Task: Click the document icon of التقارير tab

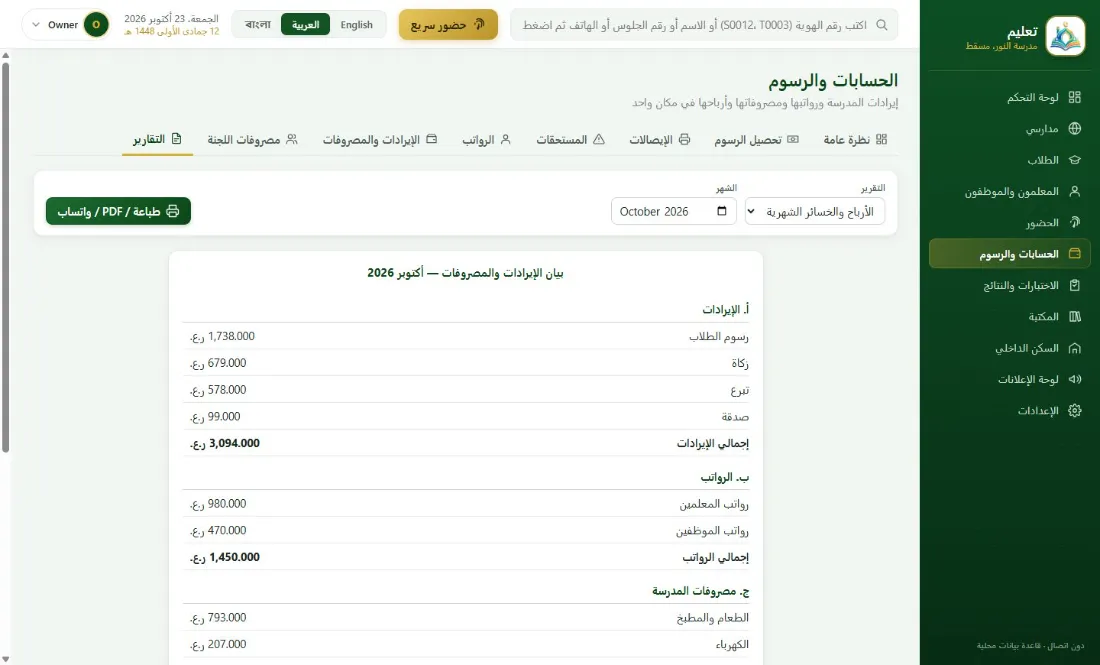Action: 176,139
